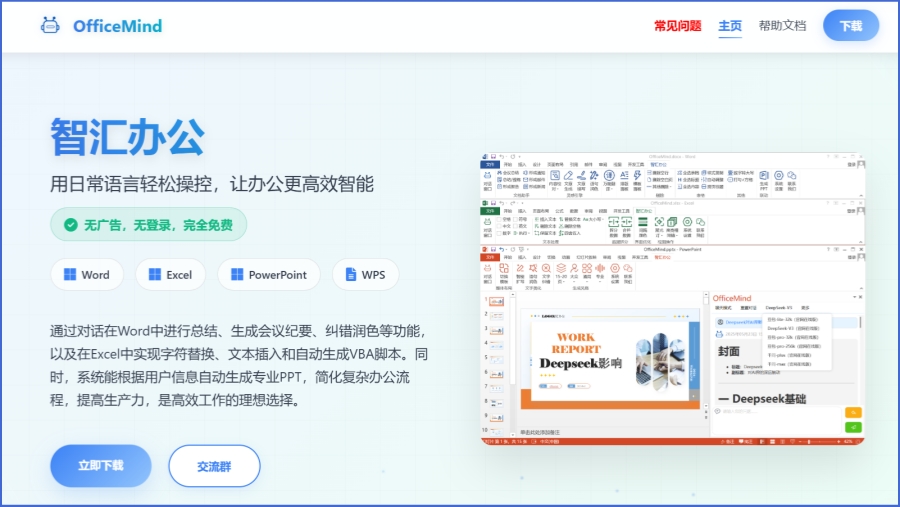
Task: Click the 下载 button in header
Action: [x=851, y=26]
